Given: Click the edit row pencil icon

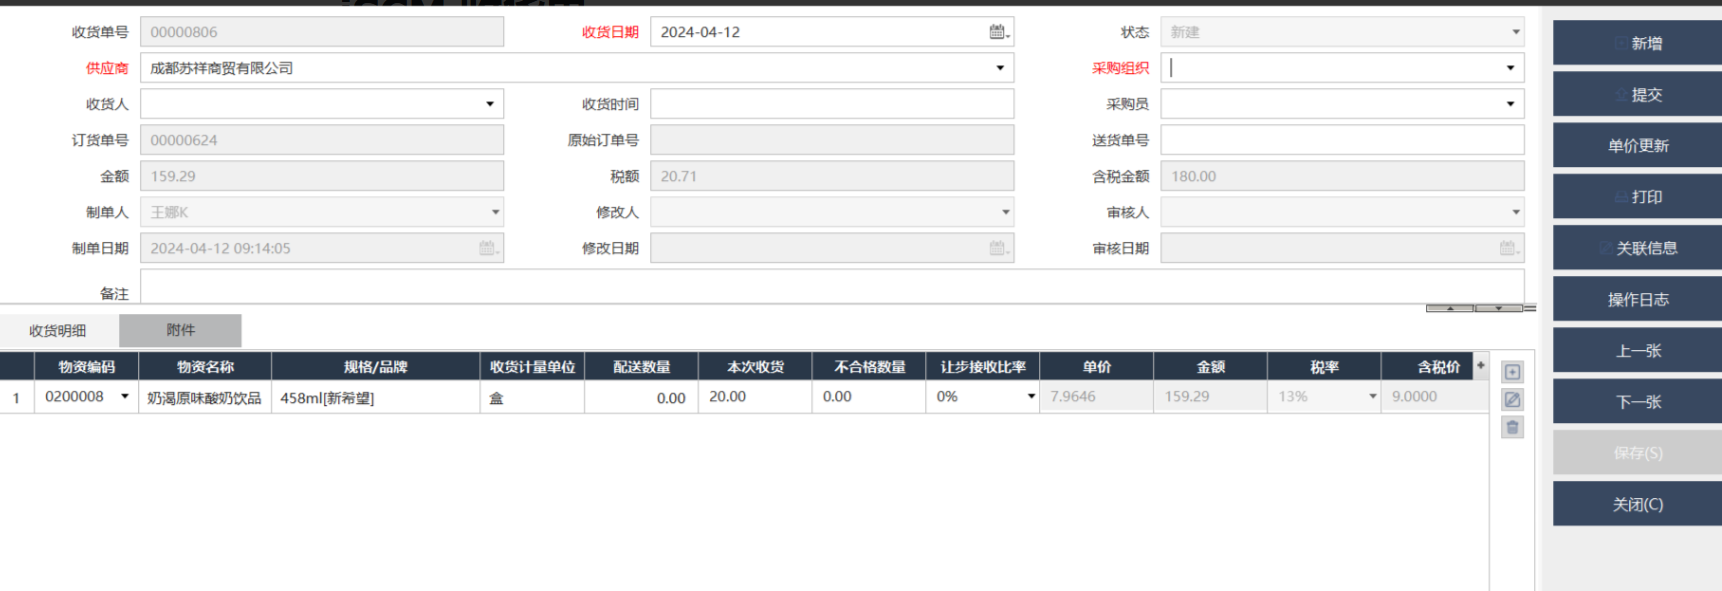Looking at the screenshot, I should (x=1512, y=400).
